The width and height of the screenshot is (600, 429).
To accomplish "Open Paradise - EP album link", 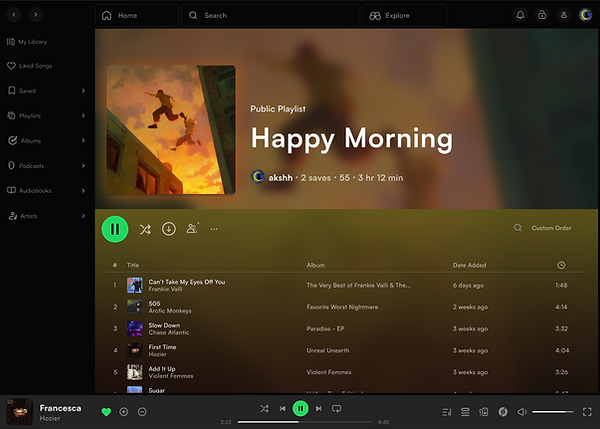I will [325, 329].
